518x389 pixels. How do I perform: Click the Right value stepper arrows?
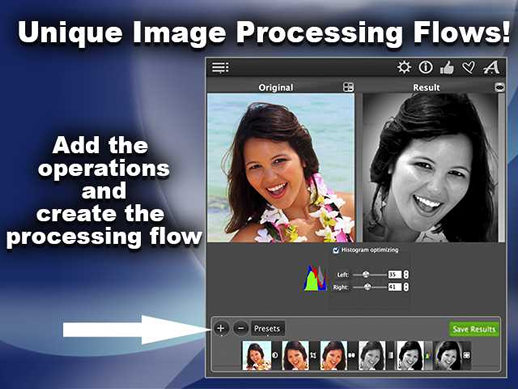(x=406, y=287)
